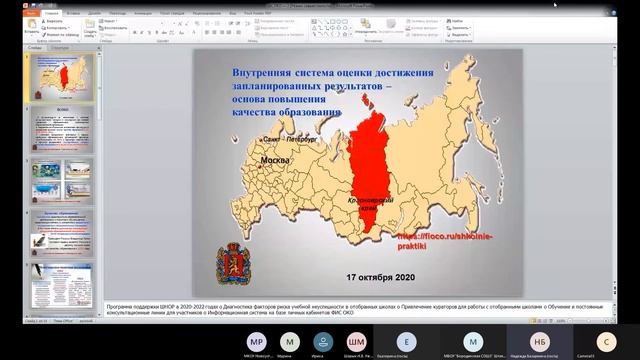Click the Paste (Вставить) clipboard icon
Image resolution: width=640 pixels, height=360 pixels.
pos(32,24)
